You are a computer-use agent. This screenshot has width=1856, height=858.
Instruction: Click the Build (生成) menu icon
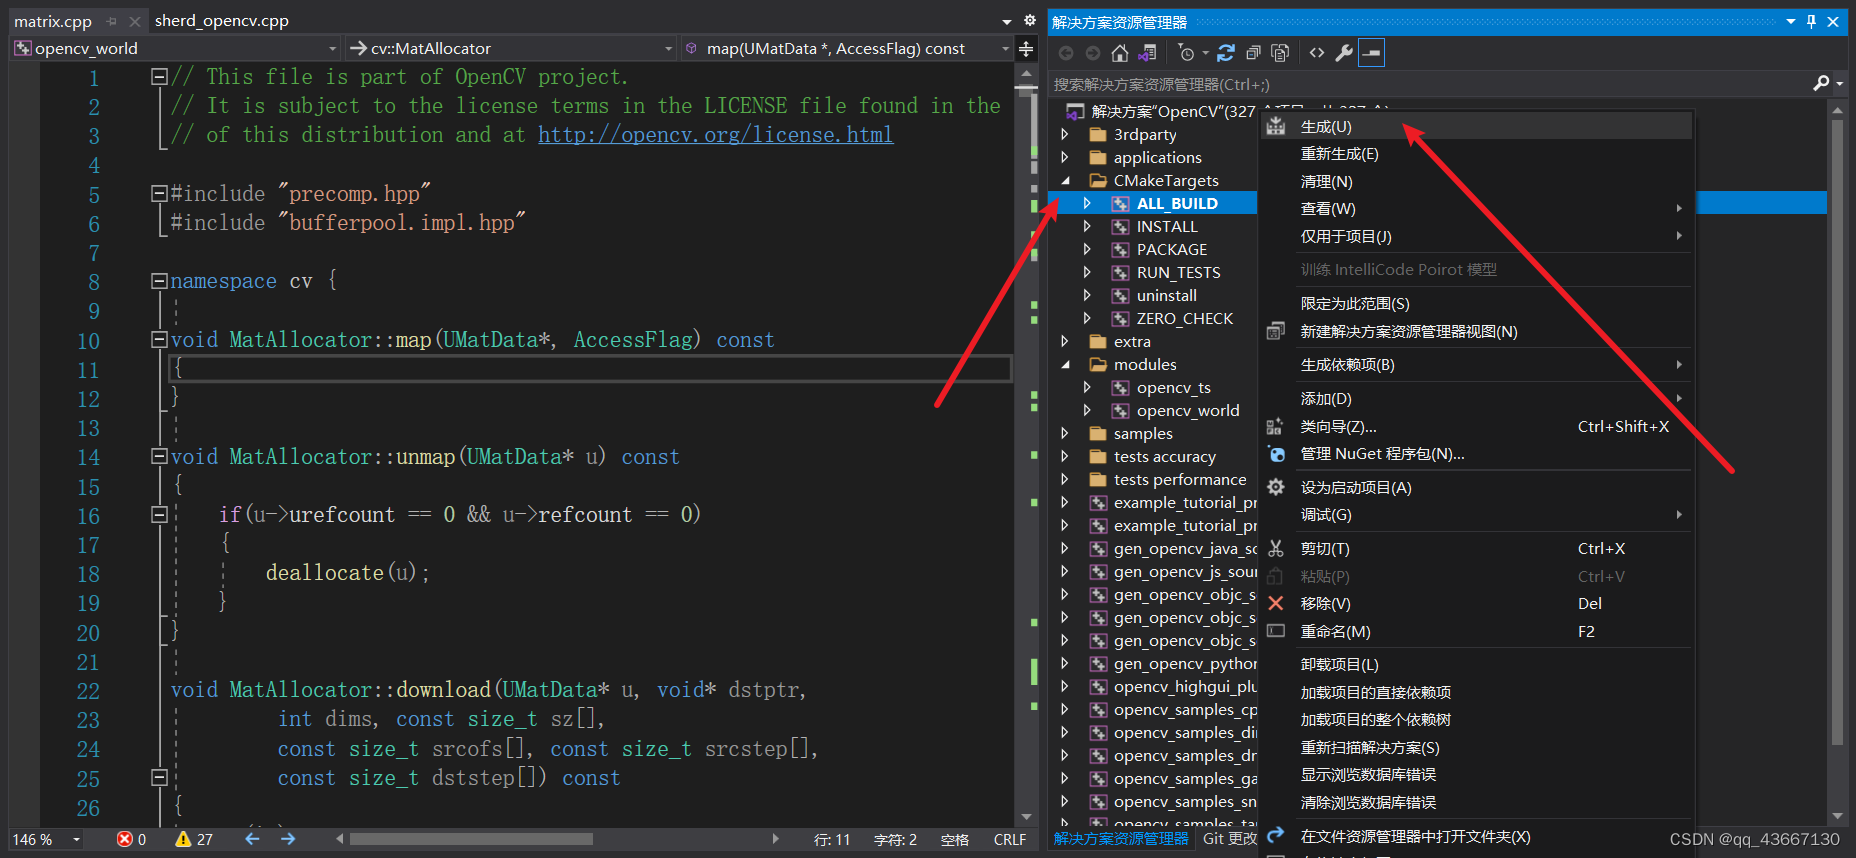(x=1276, y=126)
